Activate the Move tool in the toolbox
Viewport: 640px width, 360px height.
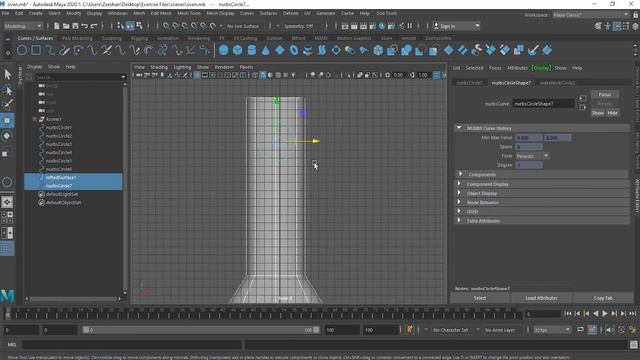click(x=7, y=120)
